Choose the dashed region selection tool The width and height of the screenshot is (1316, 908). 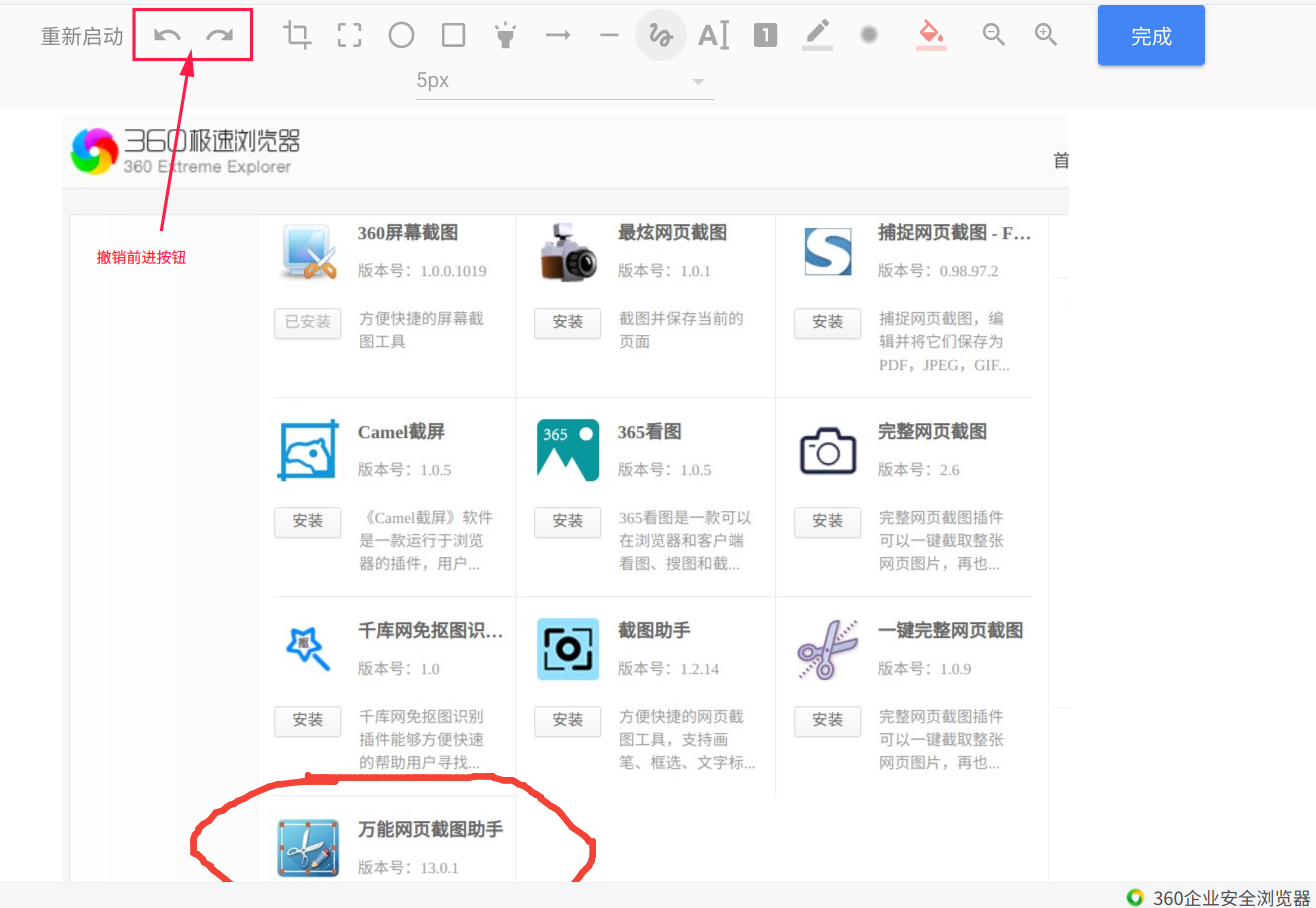[x=349, y=36]
